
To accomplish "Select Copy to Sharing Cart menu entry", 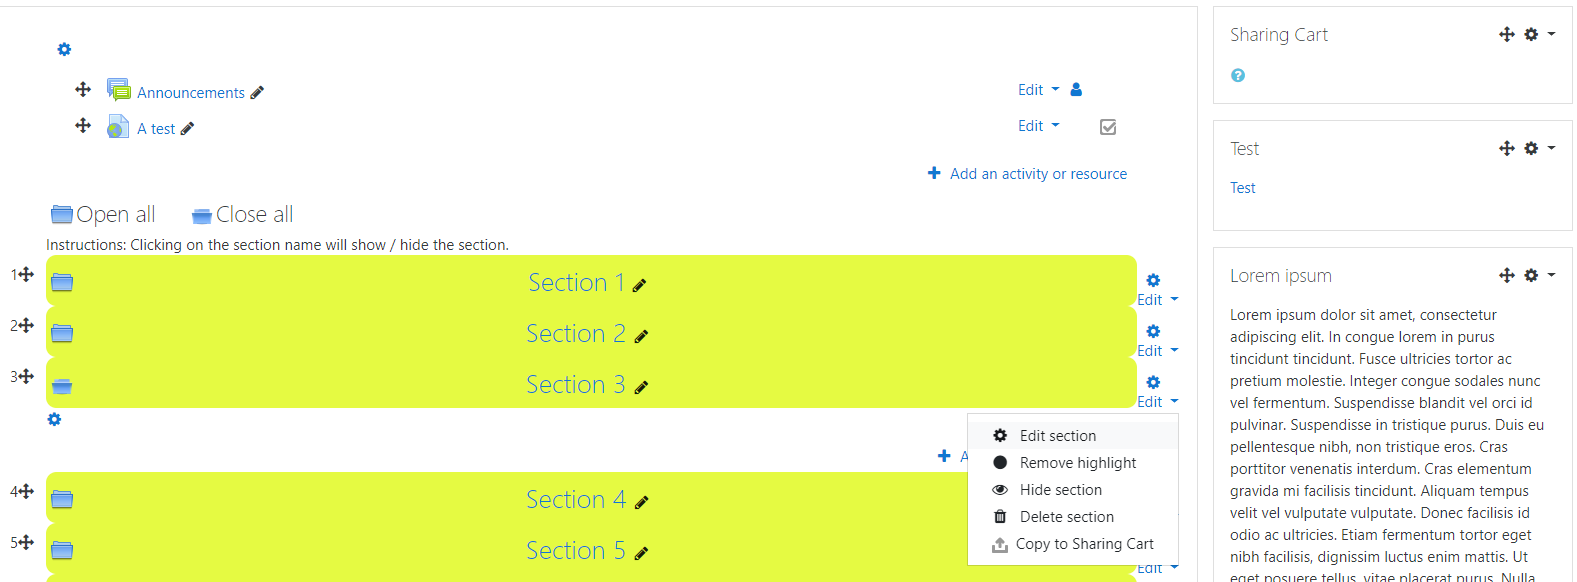I will pyautogui.click(x=1073, y=544).
